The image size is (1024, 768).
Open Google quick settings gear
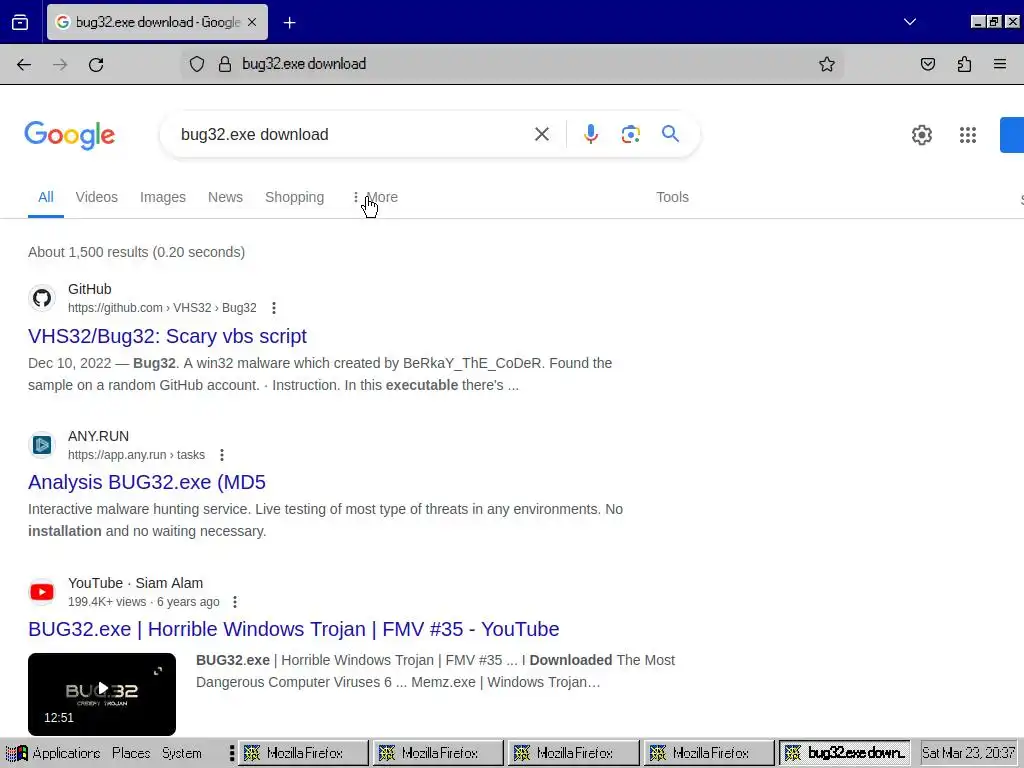click(921, 135)
